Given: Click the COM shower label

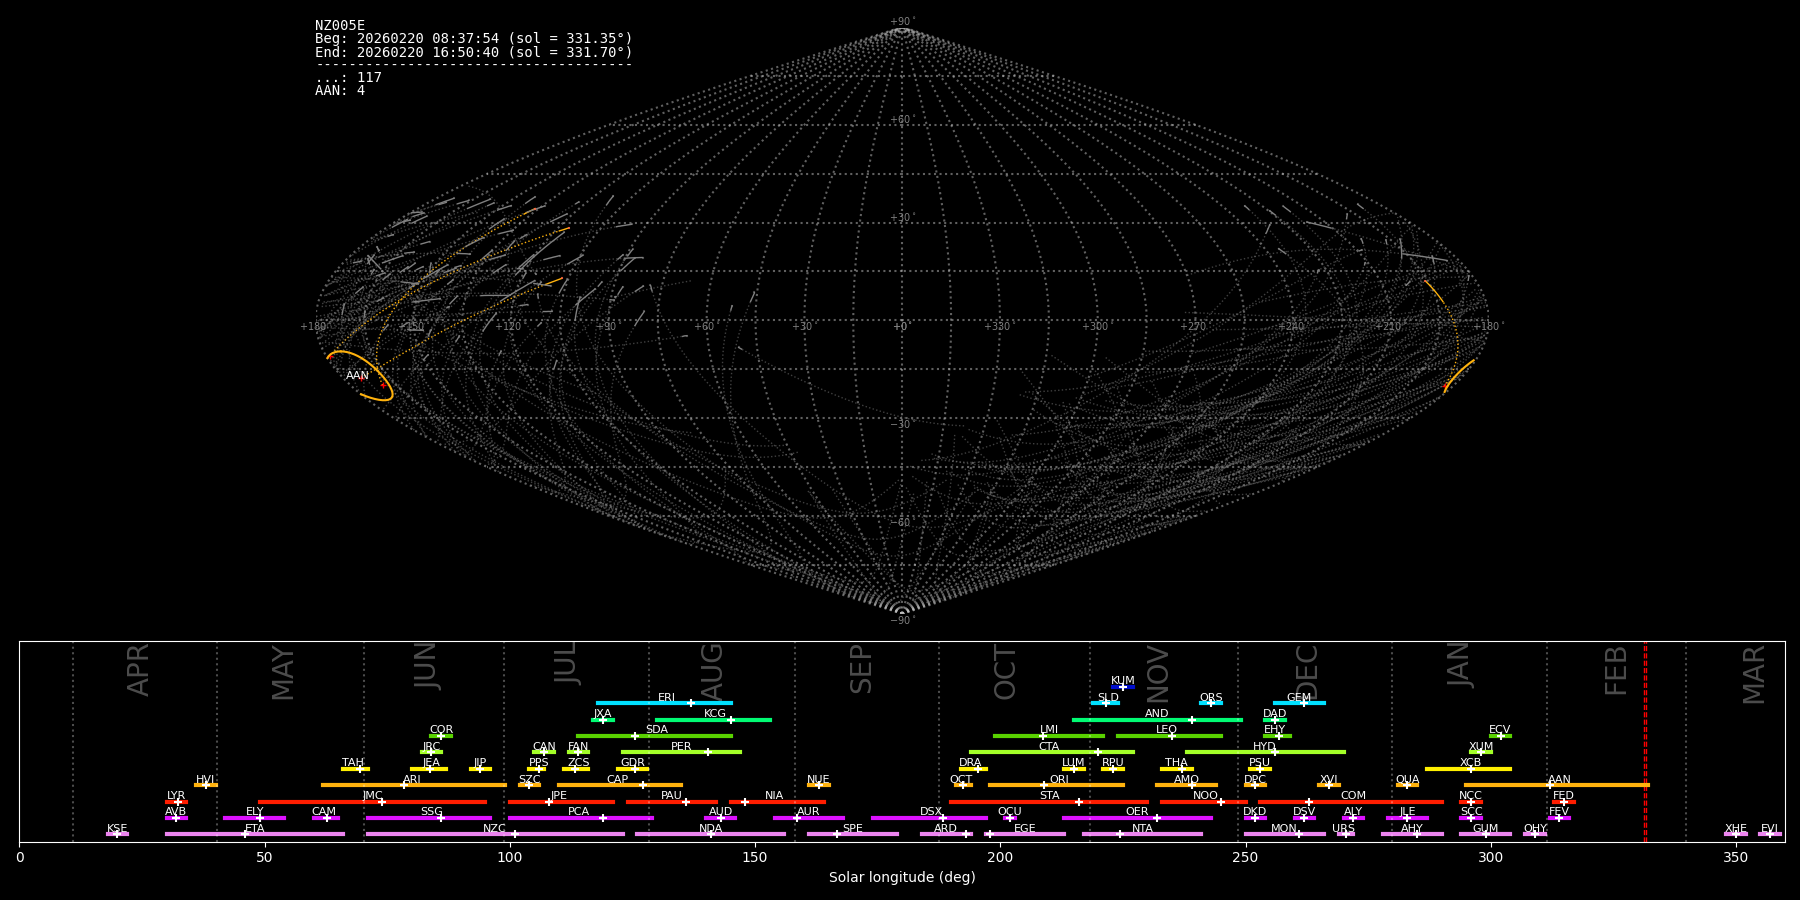Looking at the screenshot, I should 1353,796.
